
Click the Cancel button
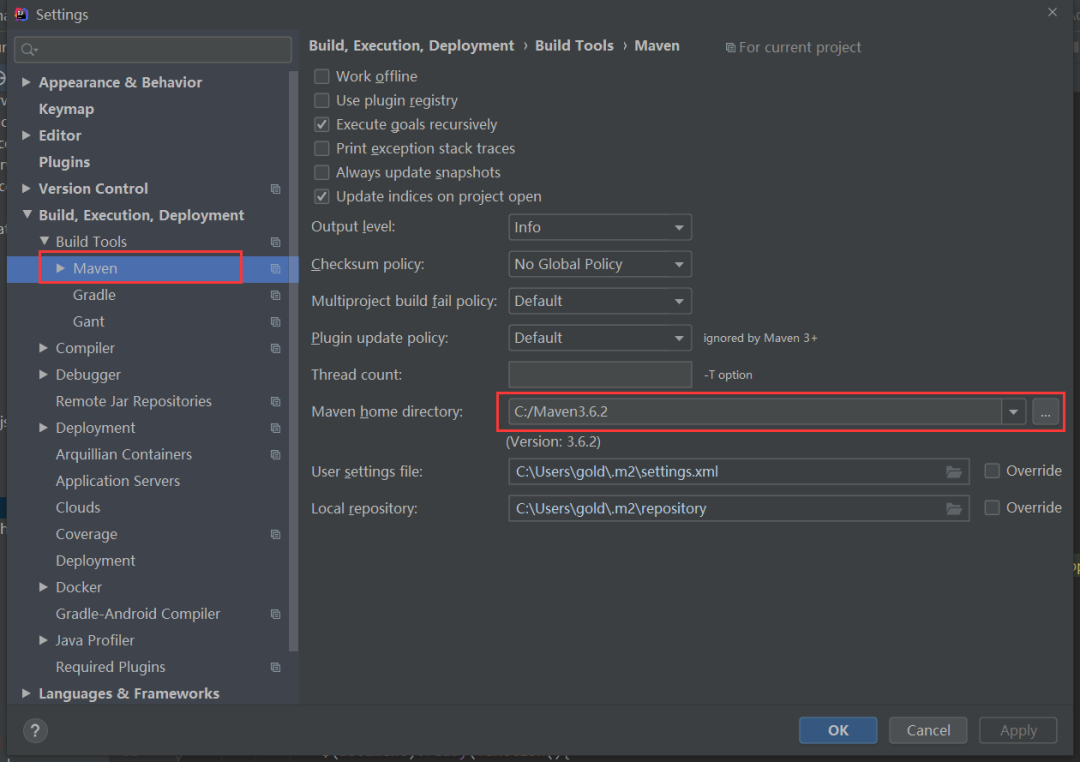click(x=928, y=730)
